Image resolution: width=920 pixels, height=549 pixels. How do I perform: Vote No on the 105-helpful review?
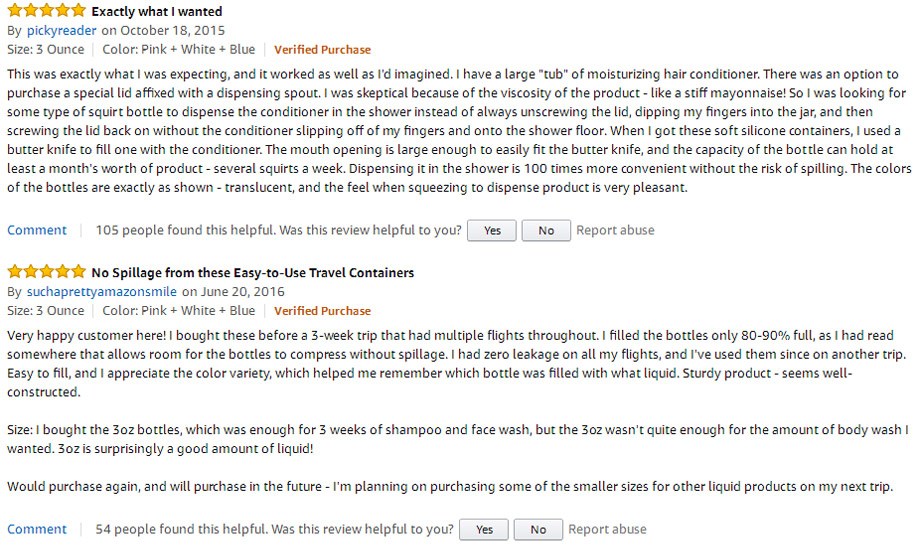(x=546, y=231)
